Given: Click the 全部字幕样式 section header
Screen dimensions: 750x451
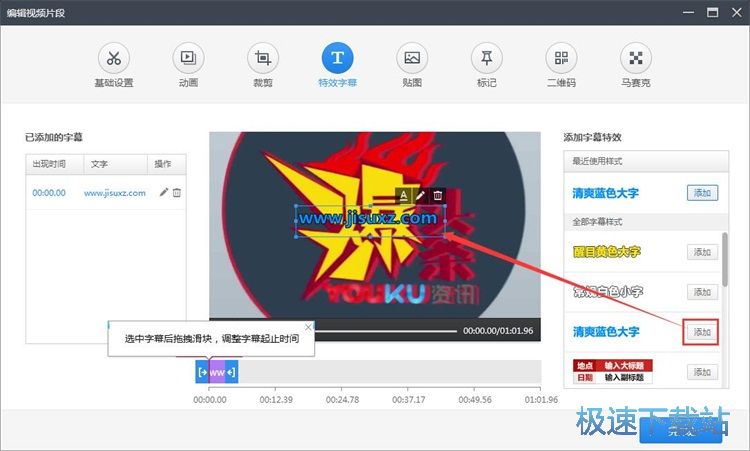Looking at the screenshot, I should [x=646, y=222].
